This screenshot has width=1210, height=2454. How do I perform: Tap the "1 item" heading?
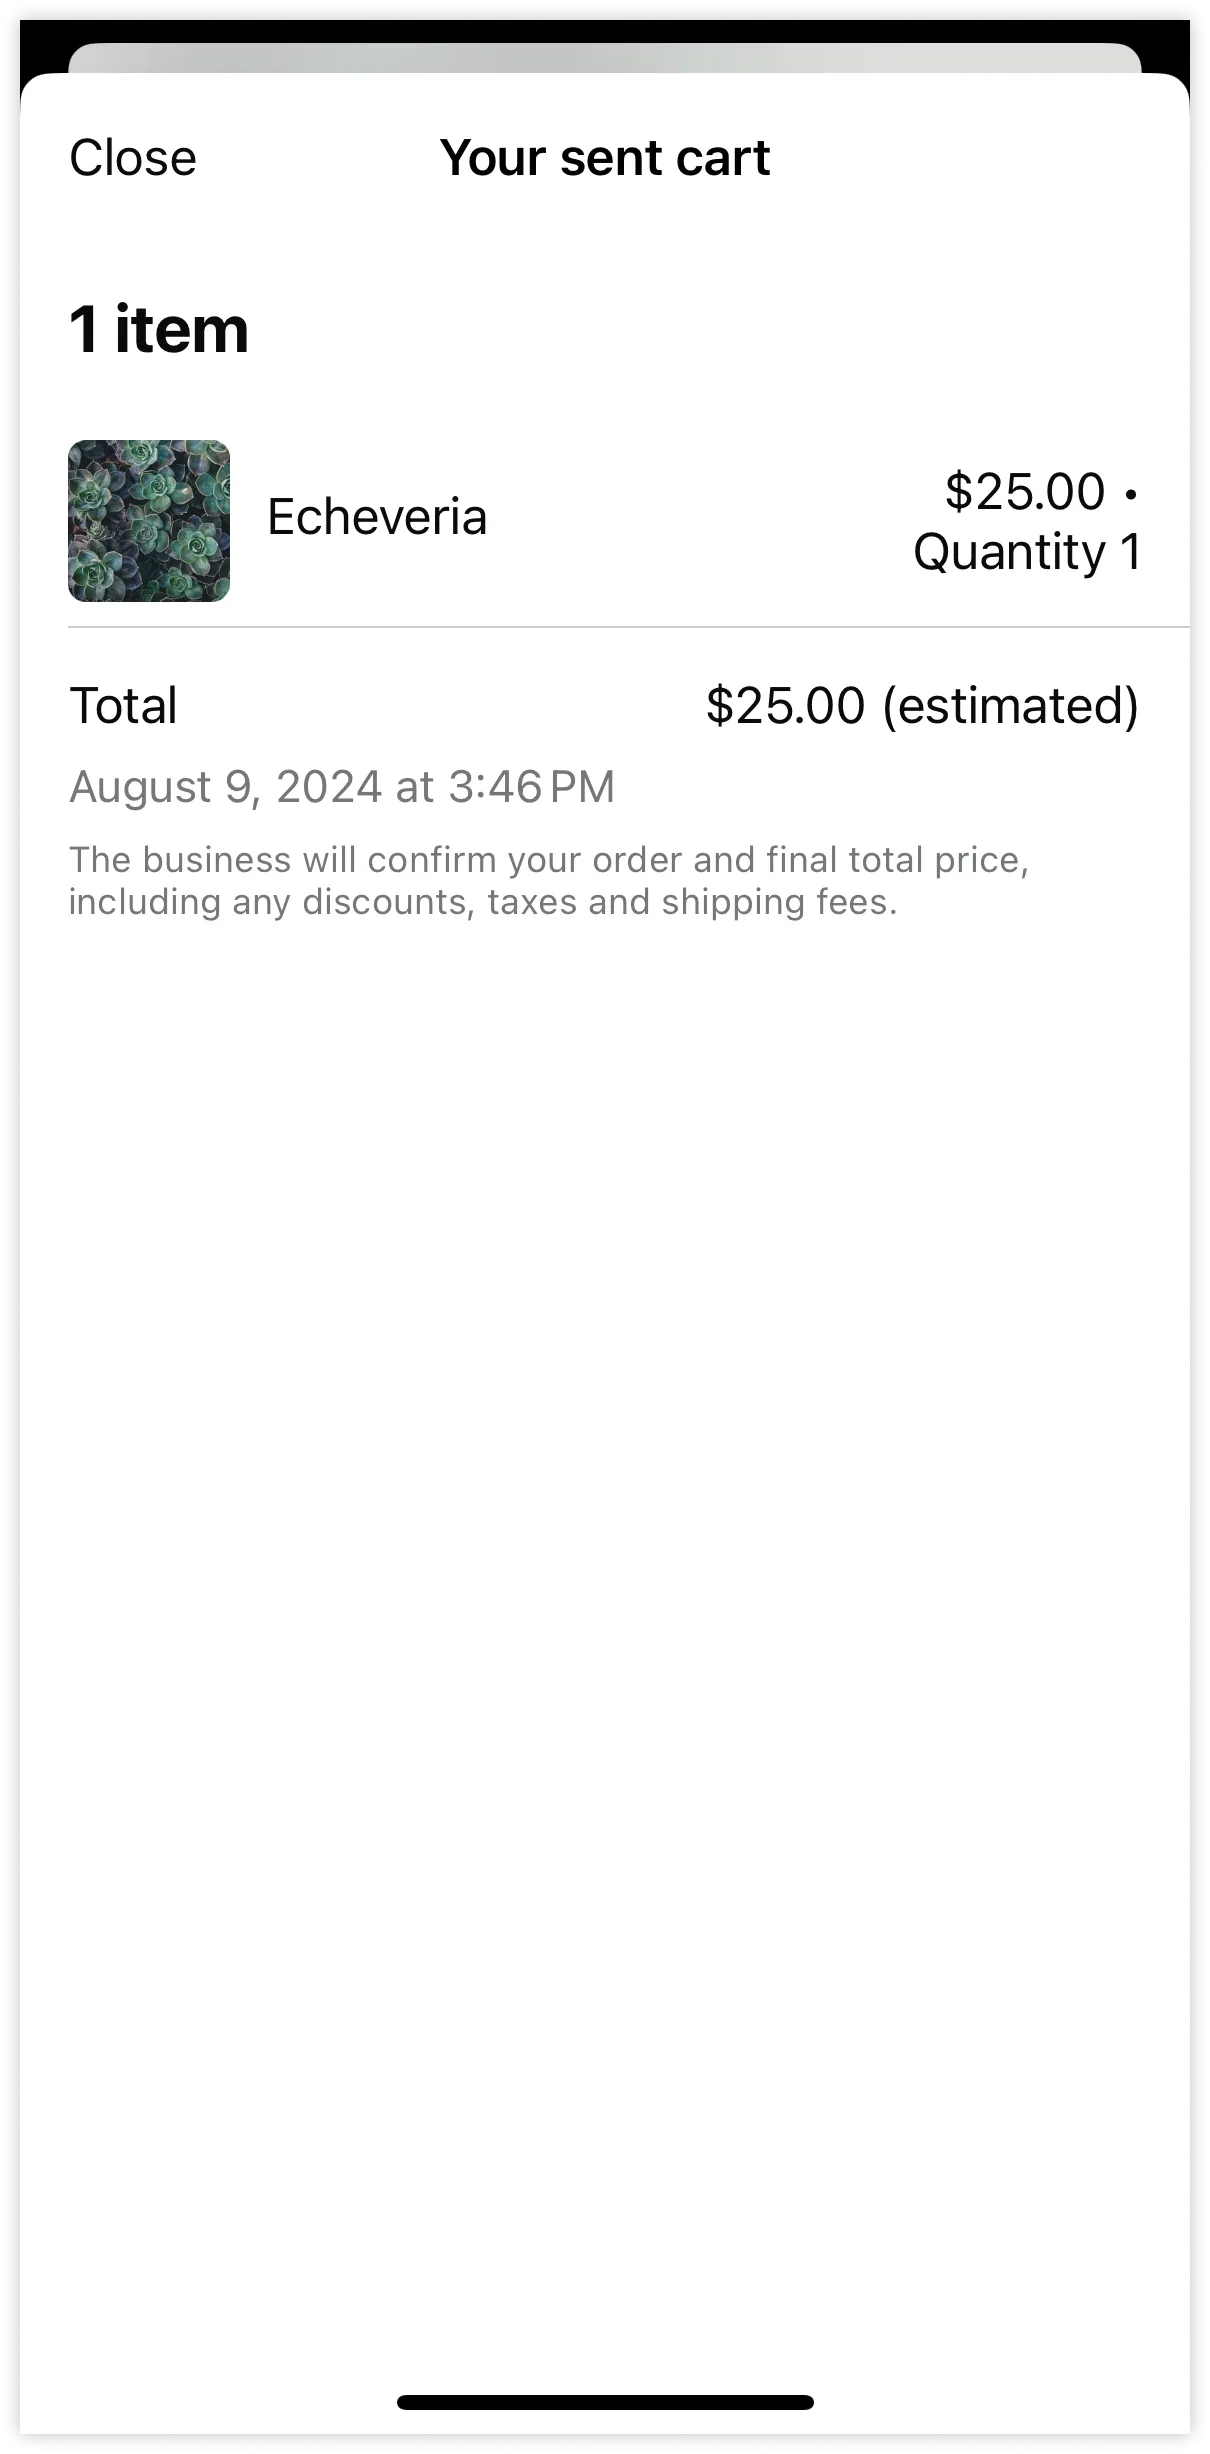tap(159, 329)
